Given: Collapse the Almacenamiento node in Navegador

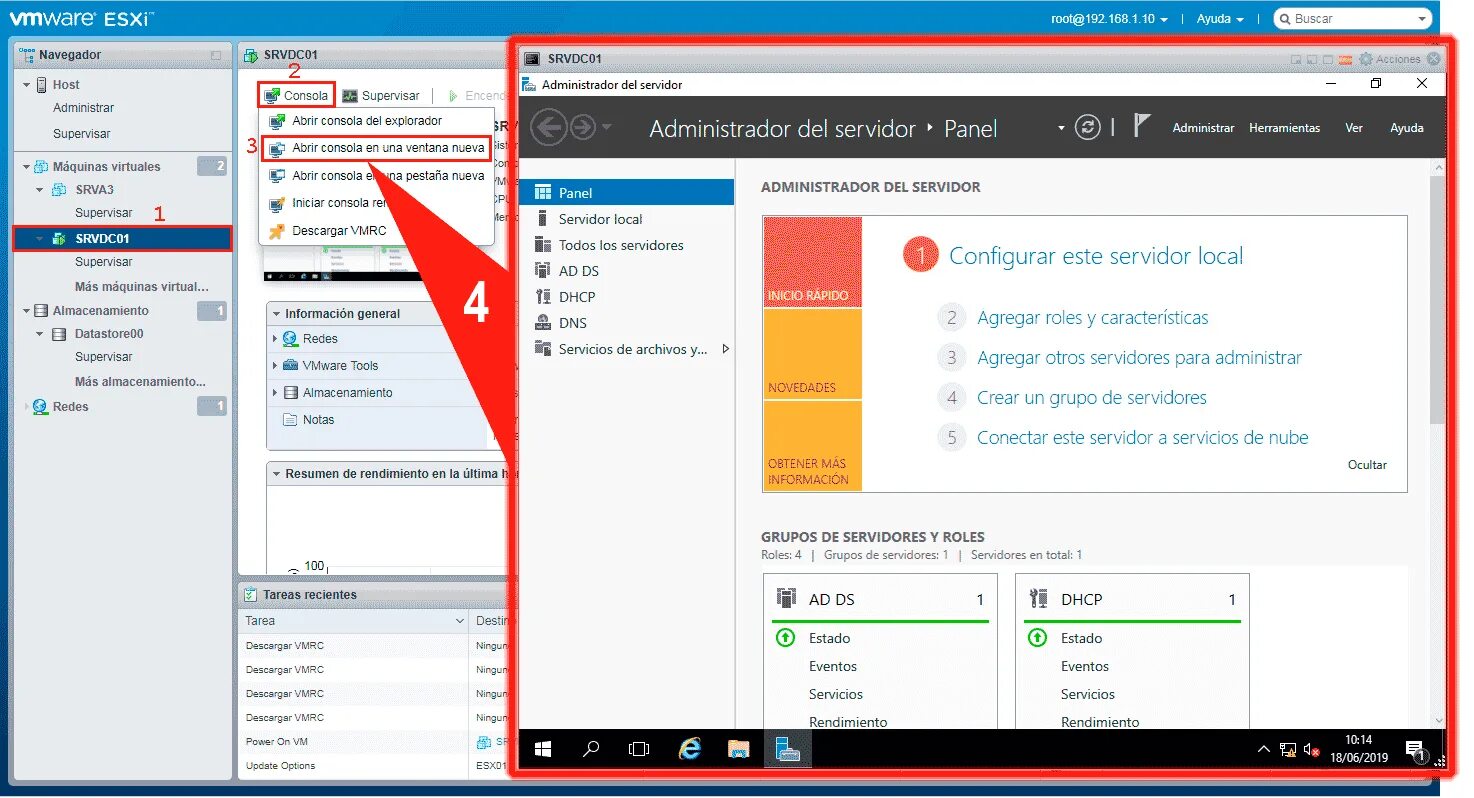Looking at the screenshot, I should pyautogui.click(x=27, y=311).
